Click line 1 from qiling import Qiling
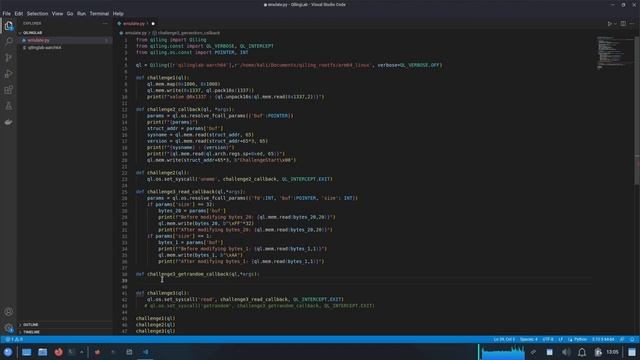 [x=171, y=40]
